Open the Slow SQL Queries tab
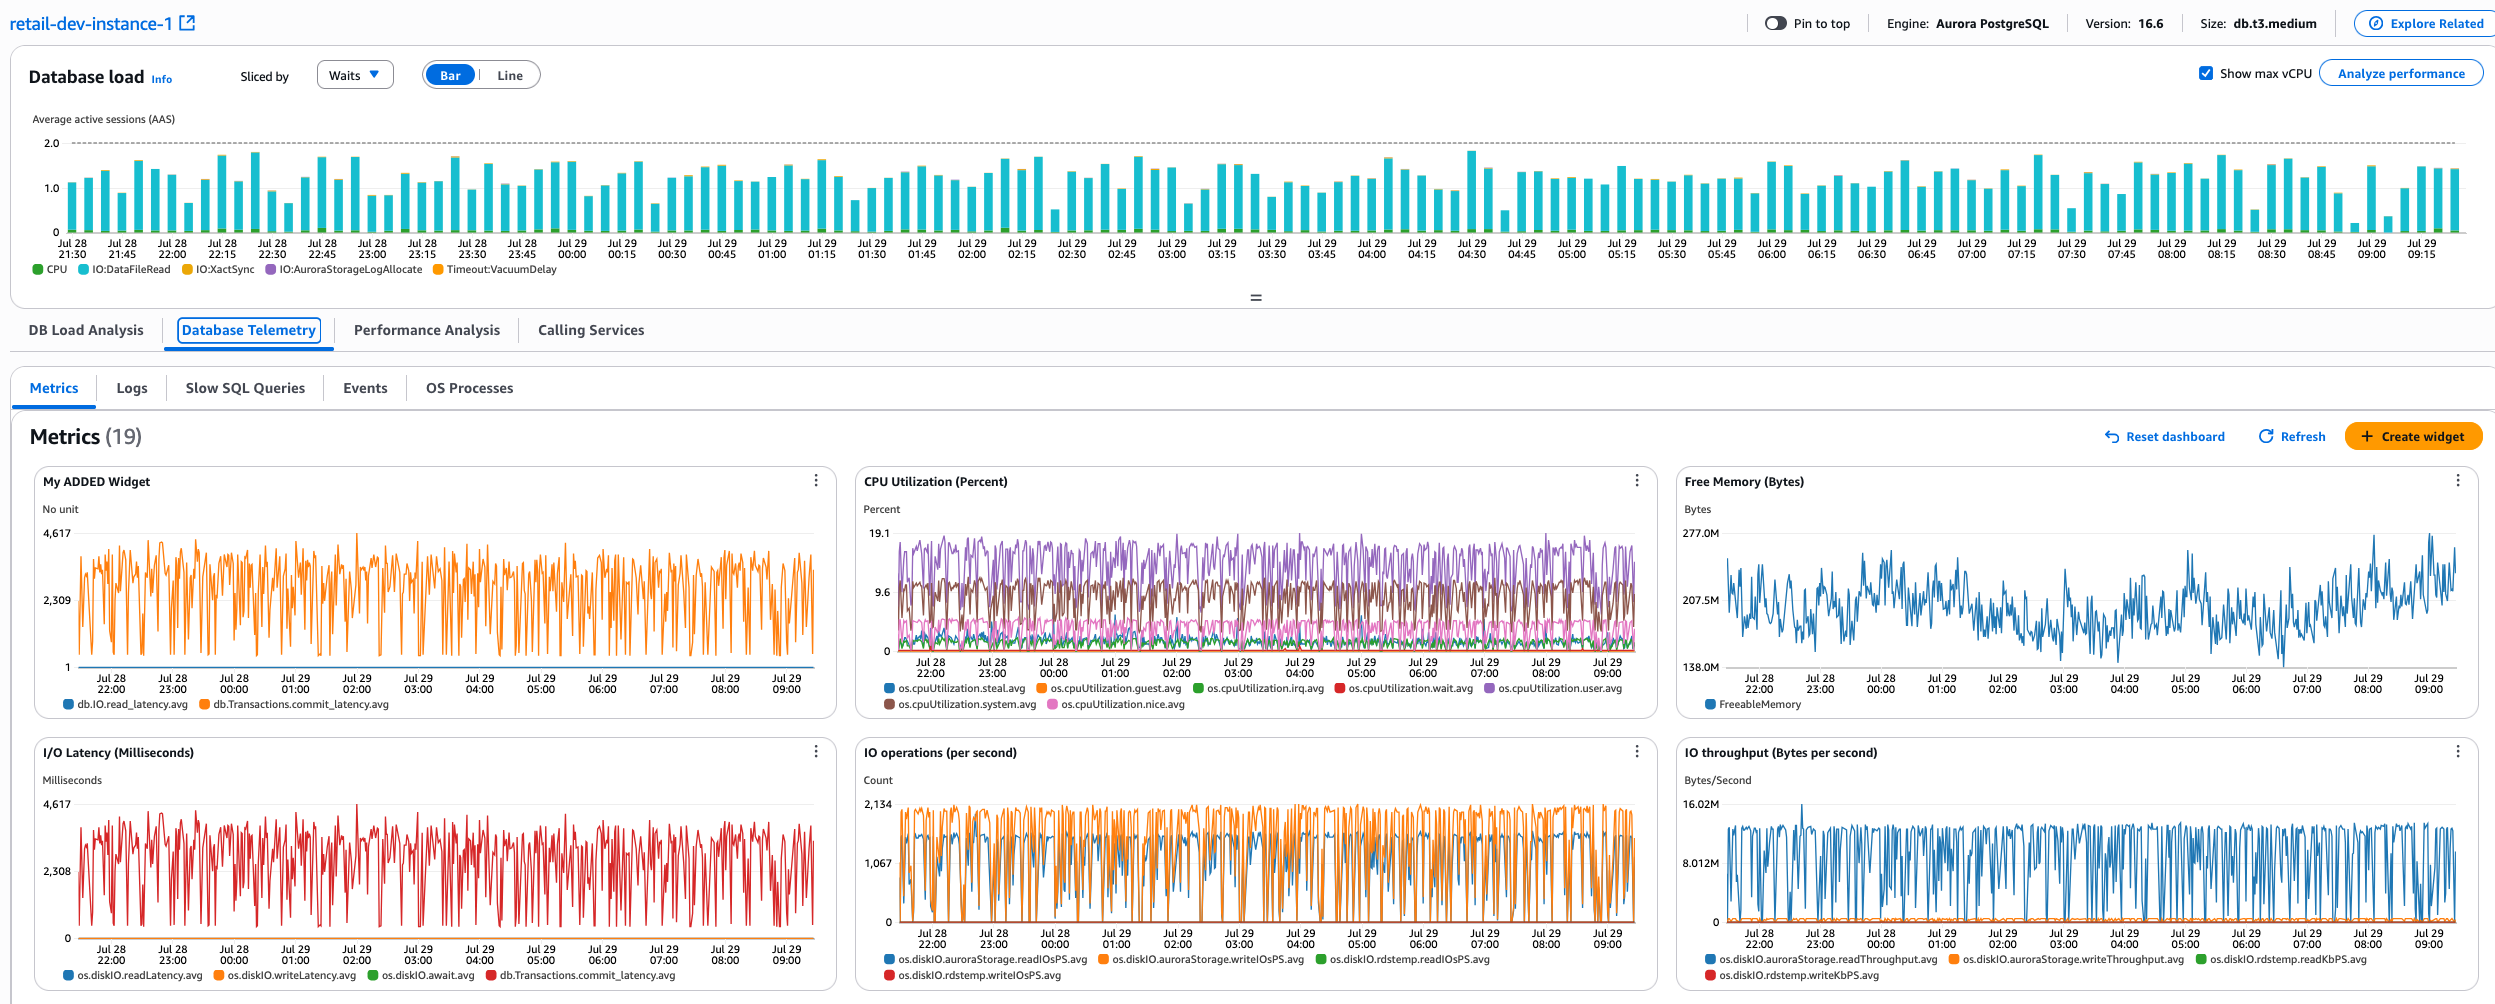Image resolution: width=2495 pixels, height=1004 pixels. click(x=244, y=388)
